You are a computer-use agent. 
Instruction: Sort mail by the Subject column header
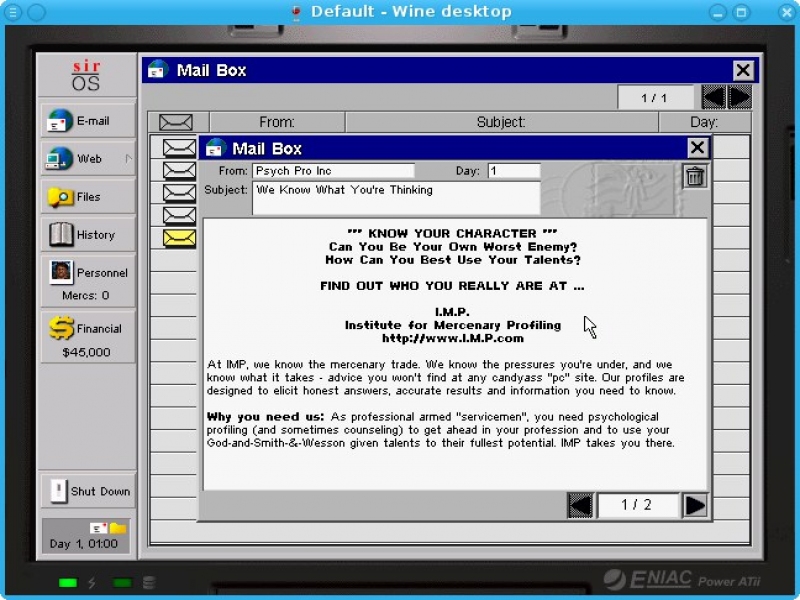click(x=501, y=122)
